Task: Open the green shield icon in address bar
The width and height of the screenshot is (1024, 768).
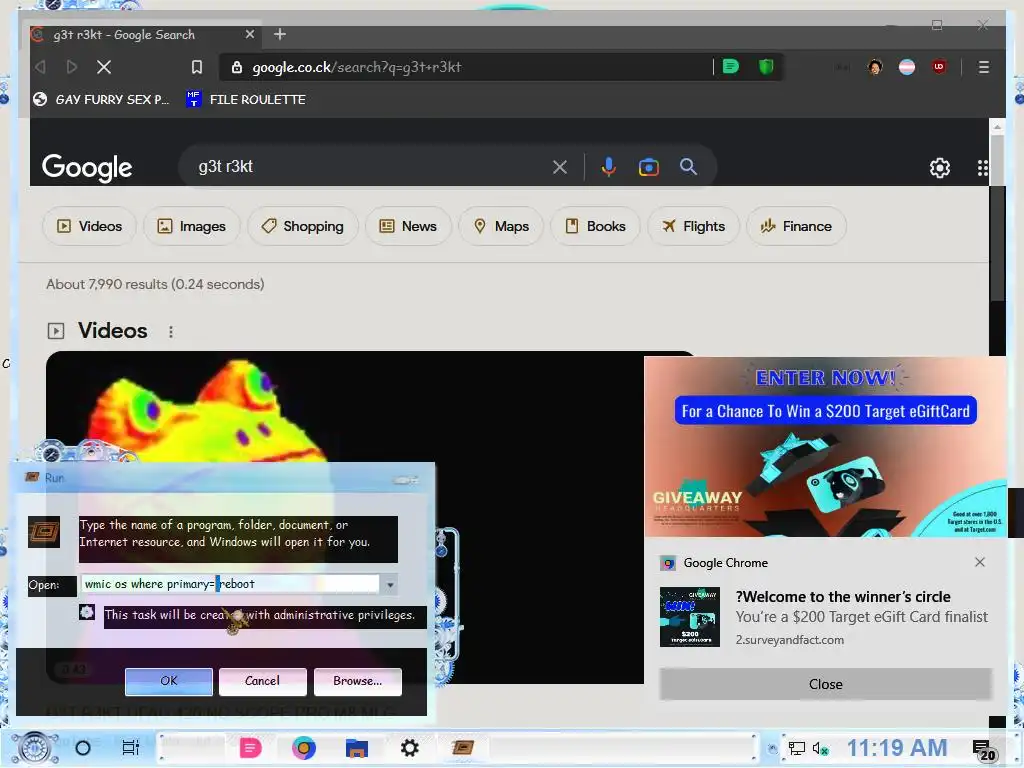Action: (766, 66)
